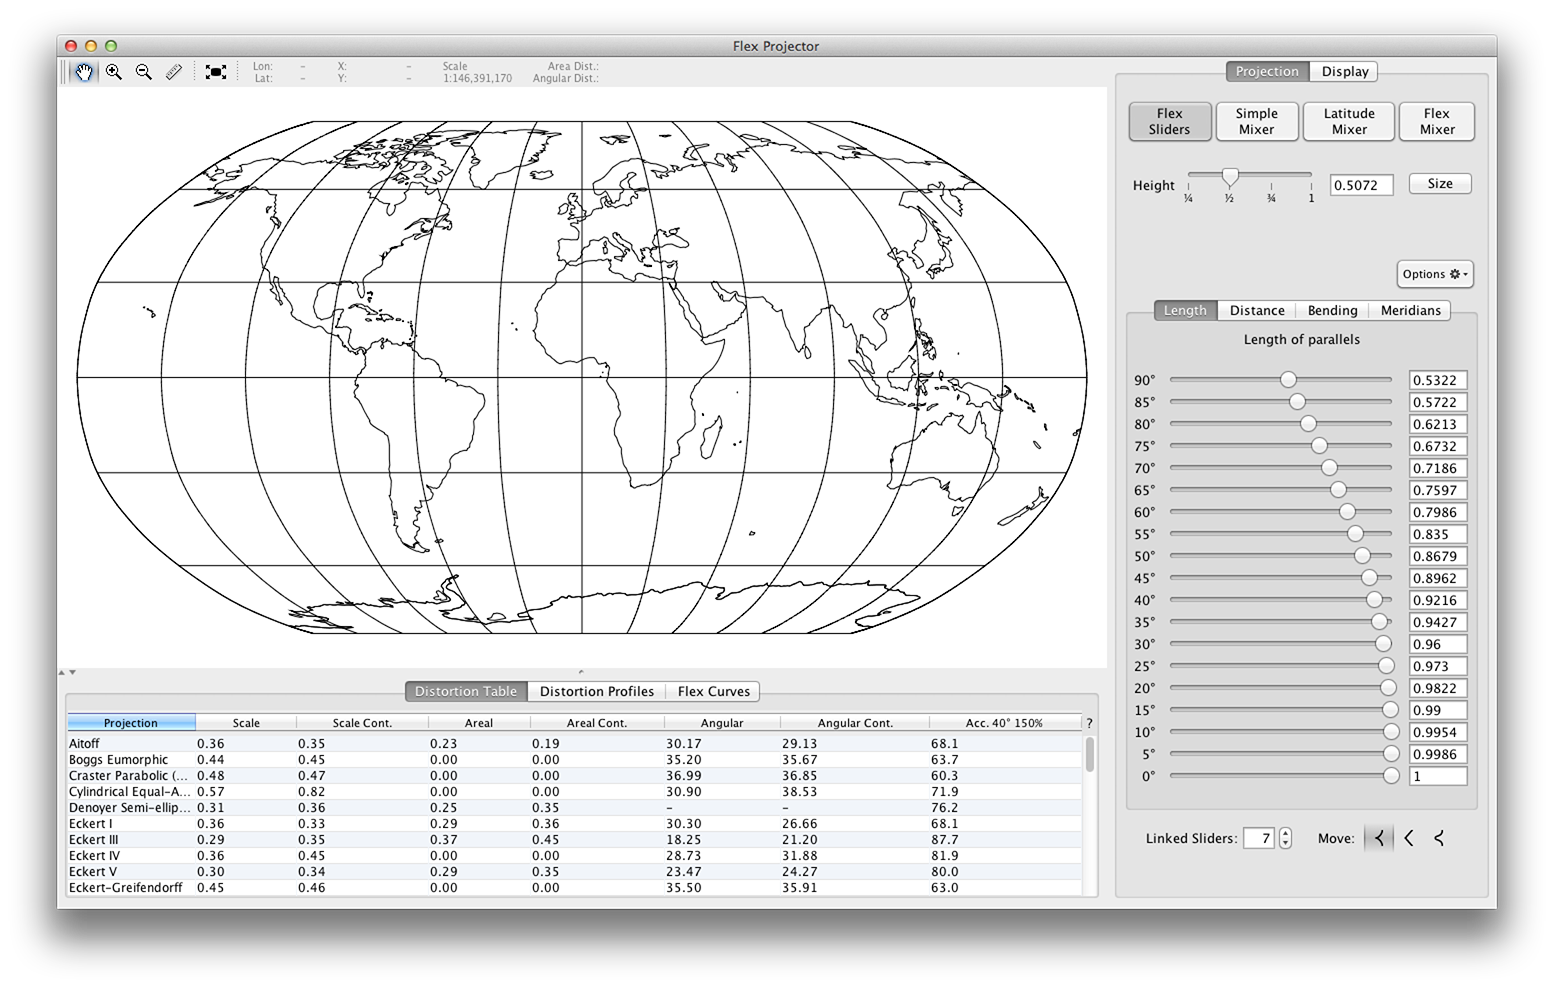Open the Bending tab
1554x988 pixels.
[x=1332, y=311]
